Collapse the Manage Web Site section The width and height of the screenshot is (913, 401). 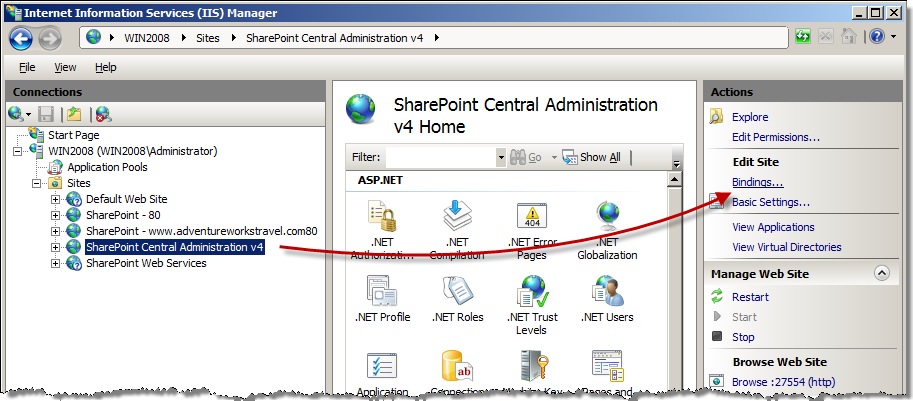pyautogui.click(x=882, y=273)
